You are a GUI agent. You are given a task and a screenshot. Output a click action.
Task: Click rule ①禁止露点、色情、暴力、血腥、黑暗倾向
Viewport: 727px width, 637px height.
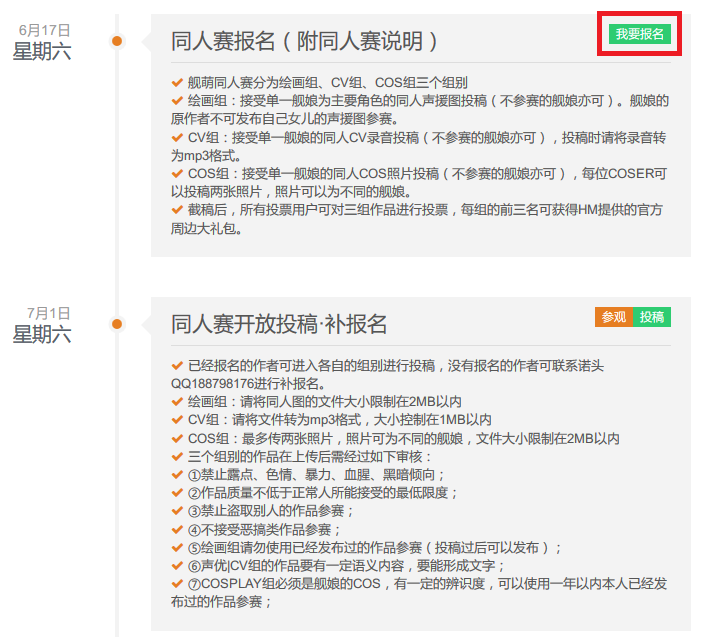coord(316,475)
